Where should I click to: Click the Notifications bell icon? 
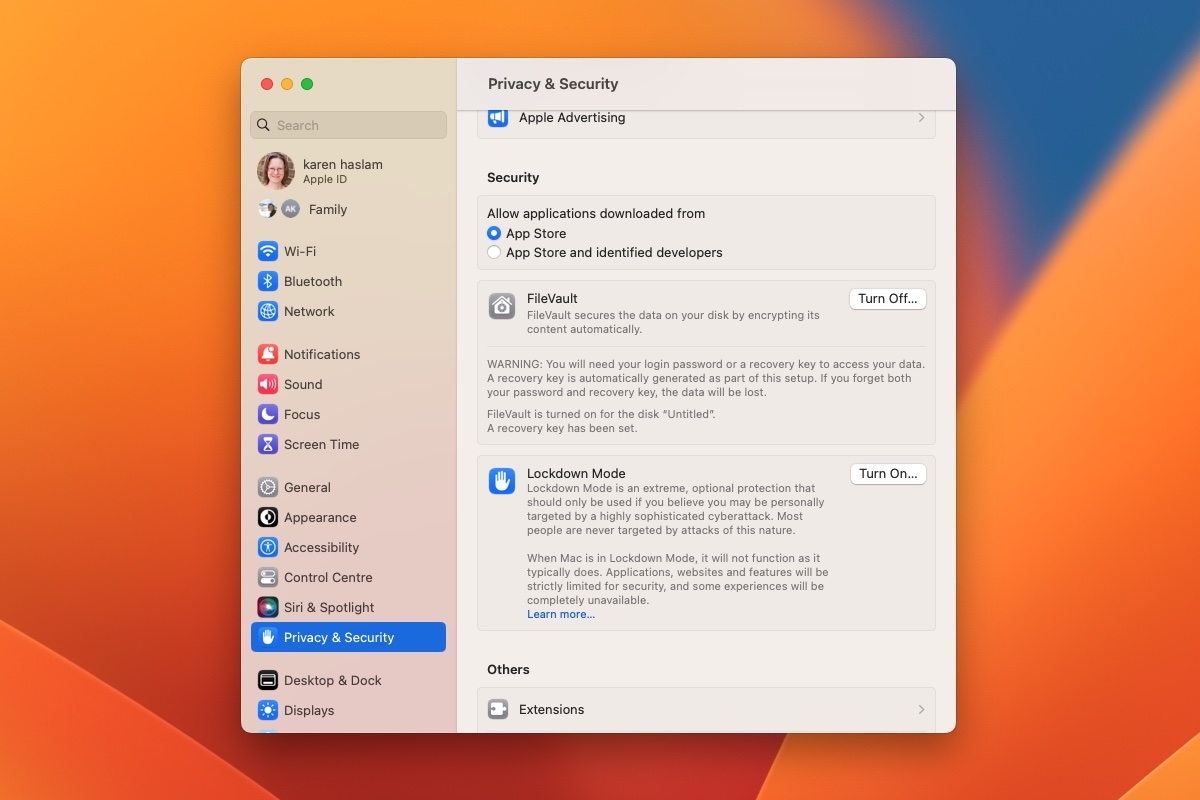point(267,354)
